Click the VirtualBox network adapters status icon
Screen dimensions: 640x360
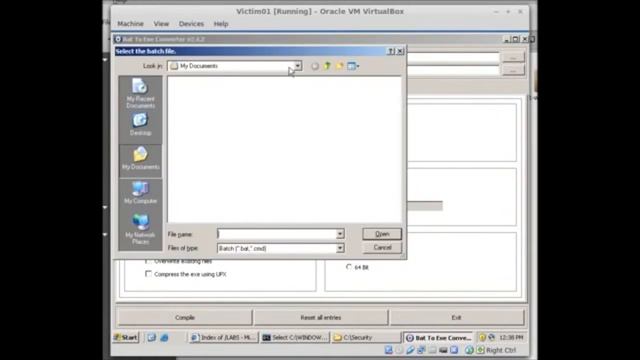pos(421,350)
